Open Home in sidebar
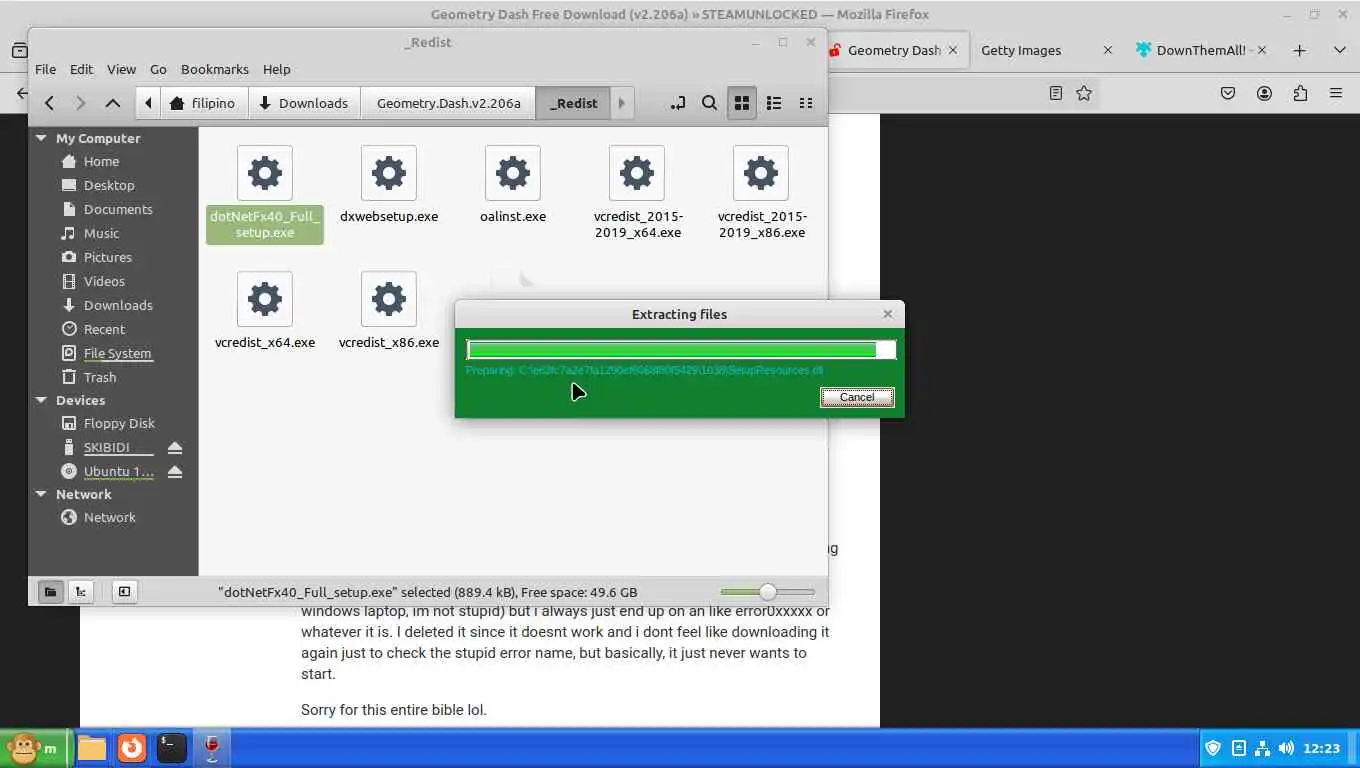This screenshot has height=768, width=1360. click(x=101, y=161)
